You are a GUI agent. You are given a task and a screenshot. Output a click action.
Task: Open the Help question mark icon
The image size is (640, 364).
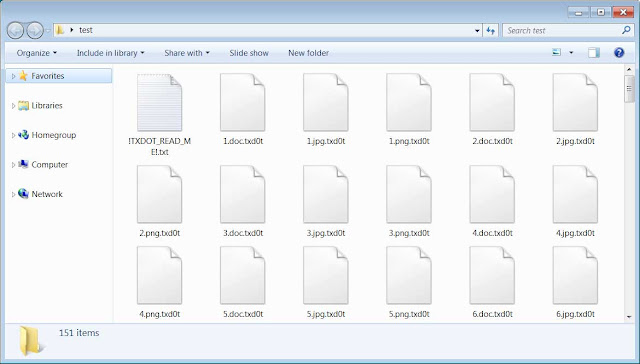(619, 53)
